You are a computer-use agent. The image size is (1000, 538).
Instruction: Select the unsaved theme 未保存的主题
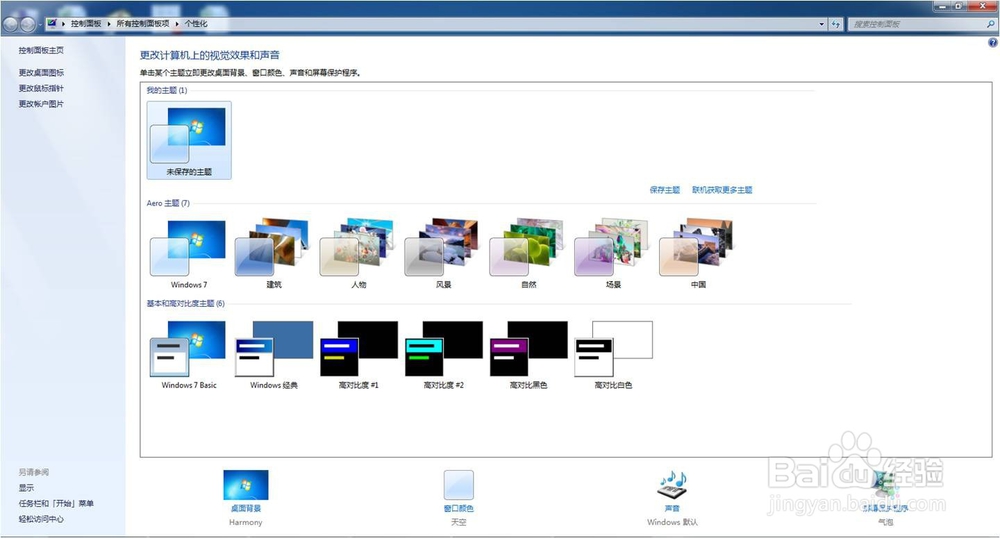click(189, 140)
